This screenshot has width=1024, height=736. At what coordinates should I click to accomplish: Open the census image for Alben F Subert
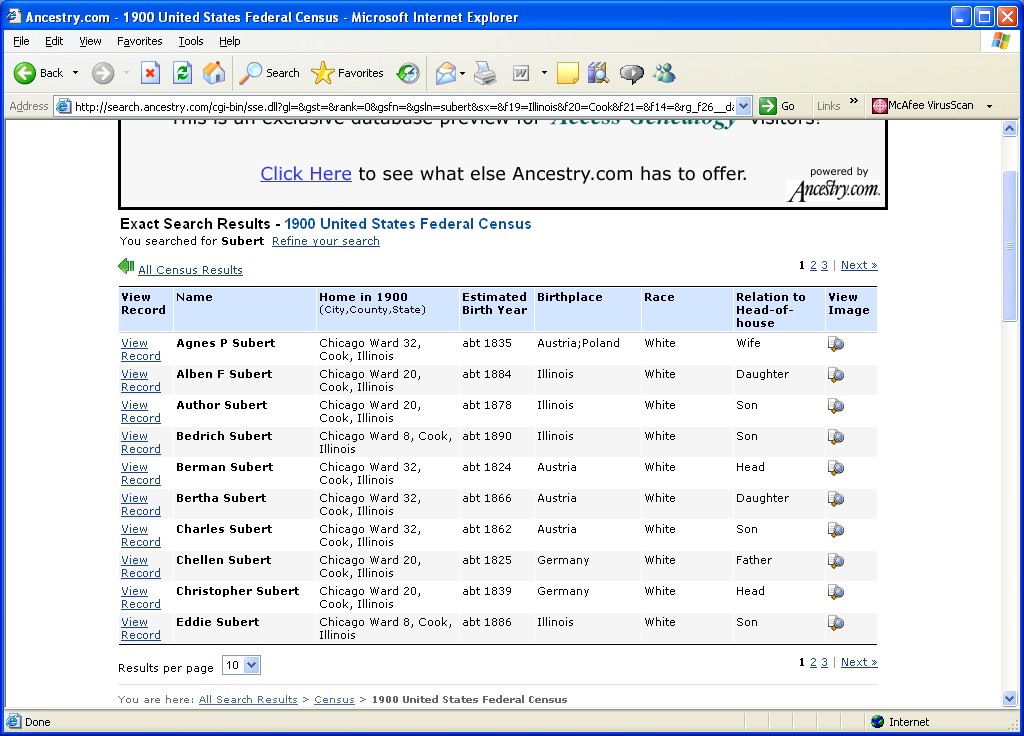click(x=836, y=375)
